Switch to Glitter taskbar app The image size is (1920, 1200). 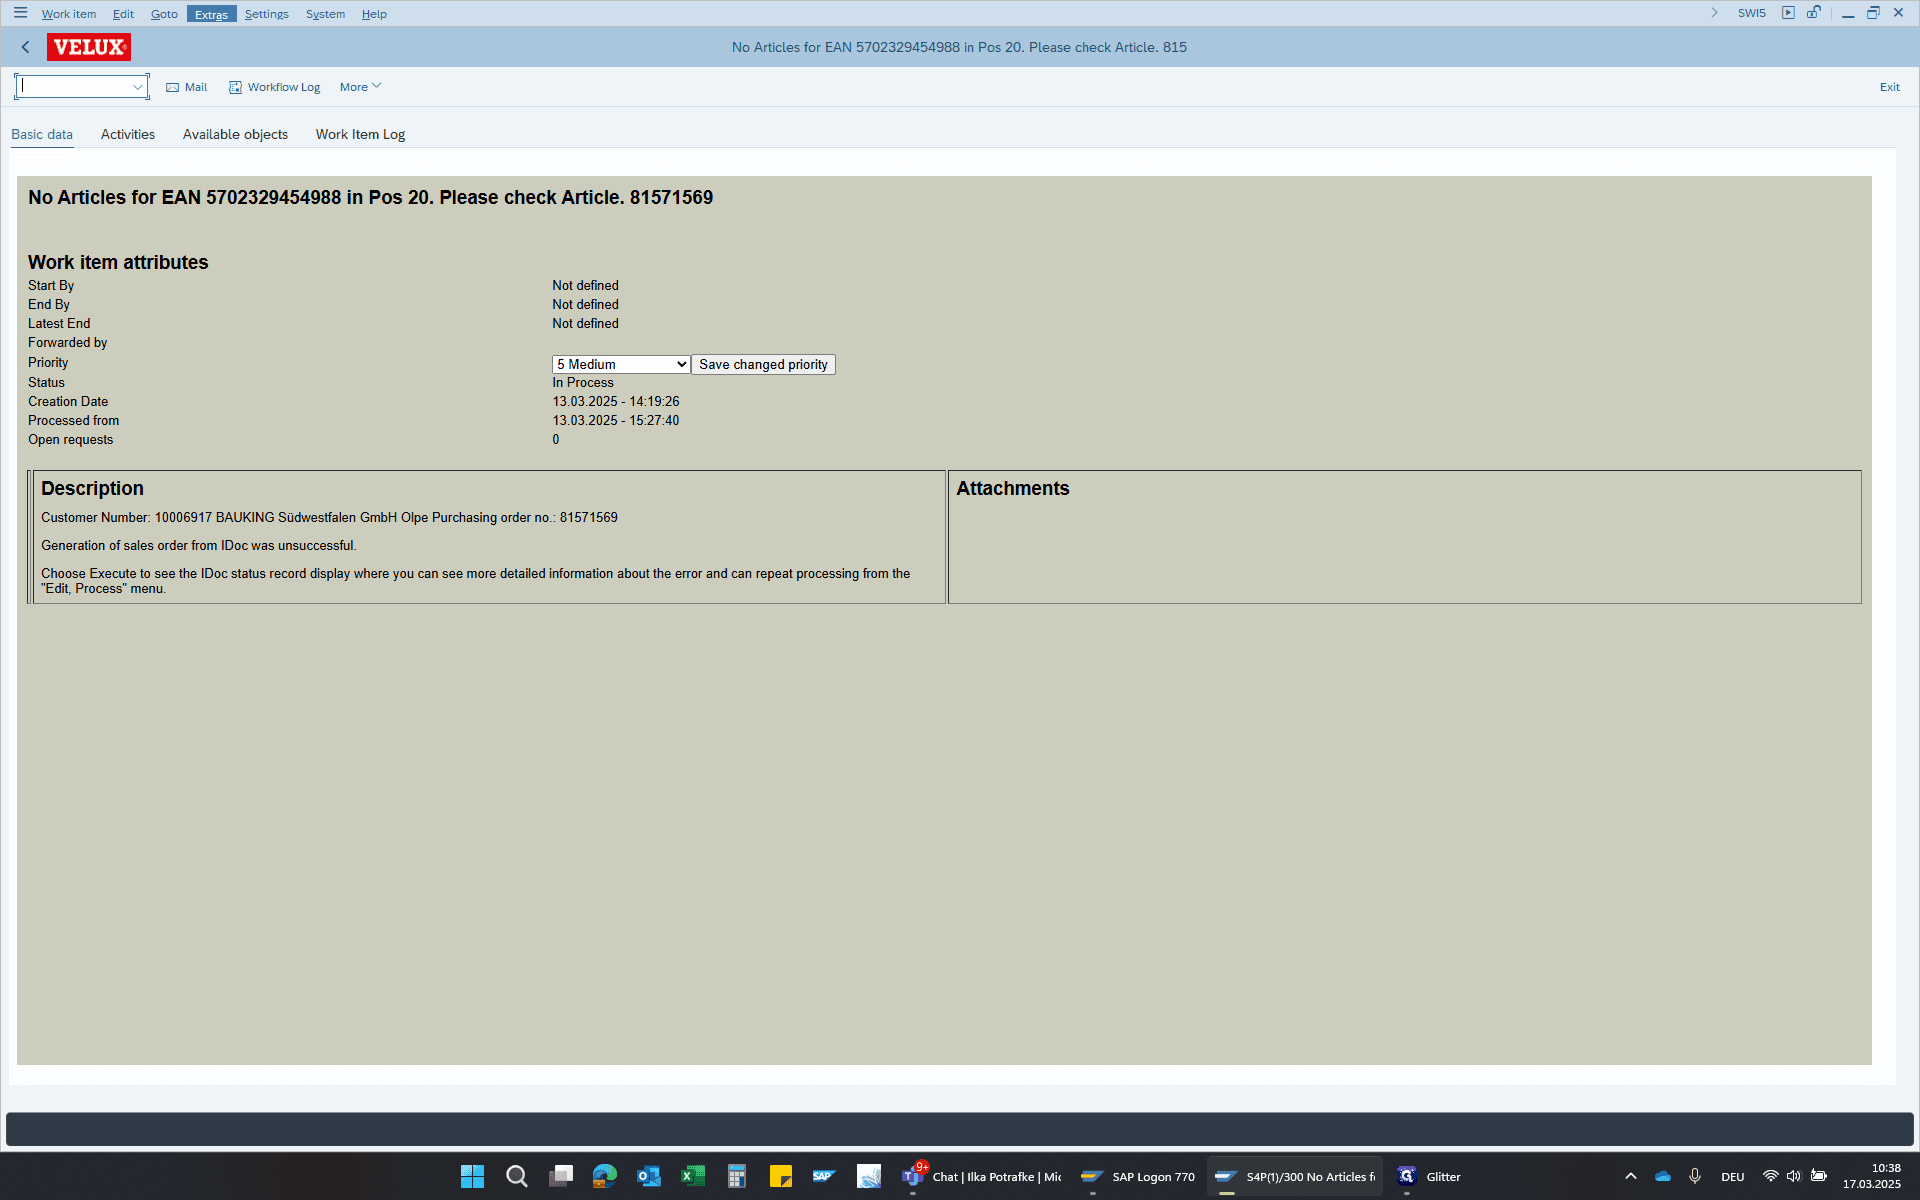[1429, 1176]
